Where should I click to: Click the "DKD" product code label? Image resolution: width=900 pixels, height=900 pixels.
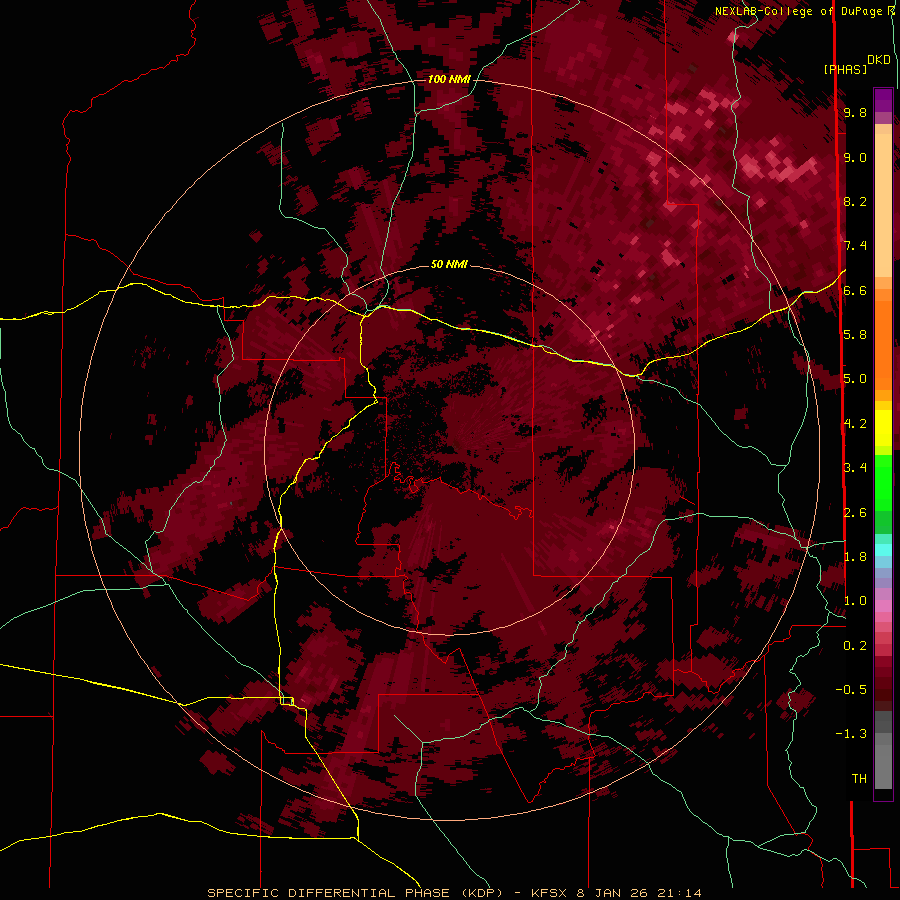879,60
